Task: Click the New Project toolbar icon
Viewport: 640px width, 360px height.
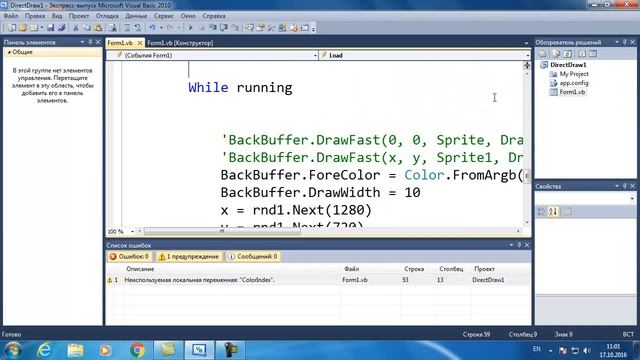Action: tap(11, 28)
